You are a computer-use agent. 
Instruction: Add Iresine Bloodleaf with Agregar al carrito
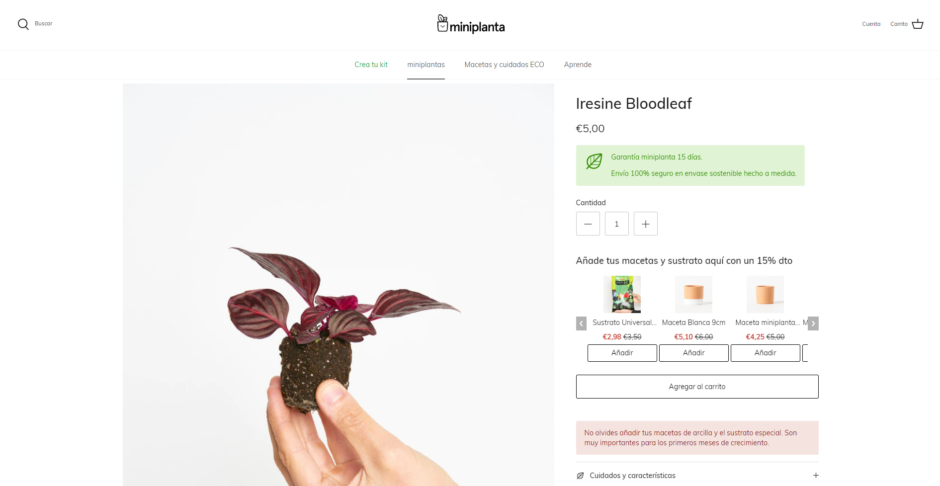[x=697, y=387]
